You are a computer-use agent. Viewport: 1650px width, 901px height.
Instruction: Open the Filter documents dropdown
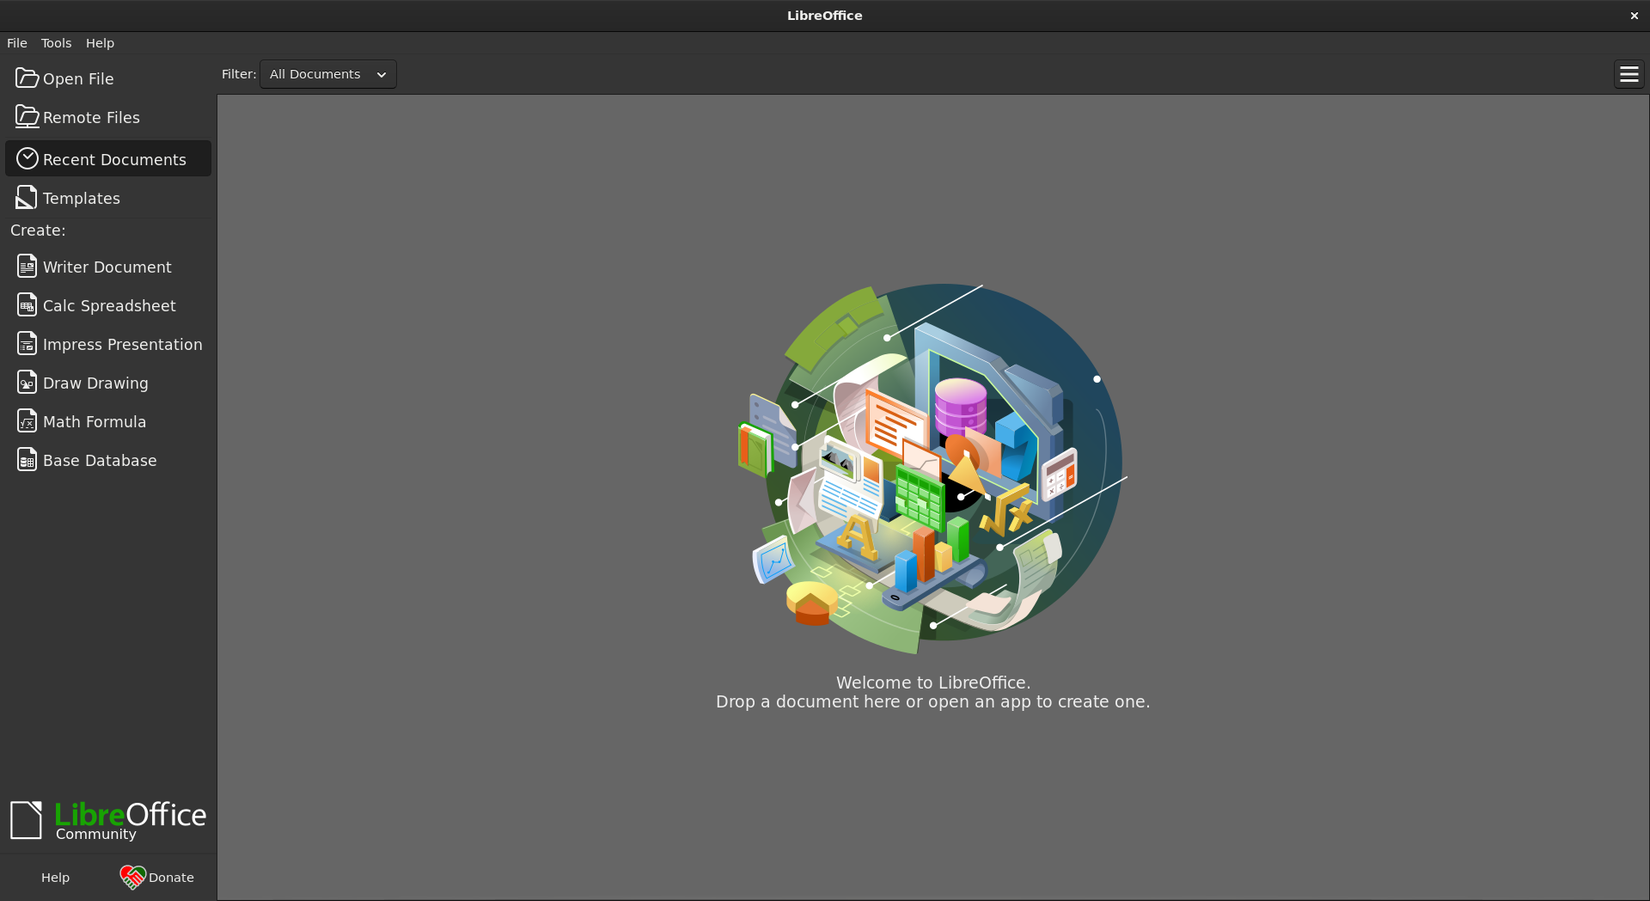click(327, 73)
